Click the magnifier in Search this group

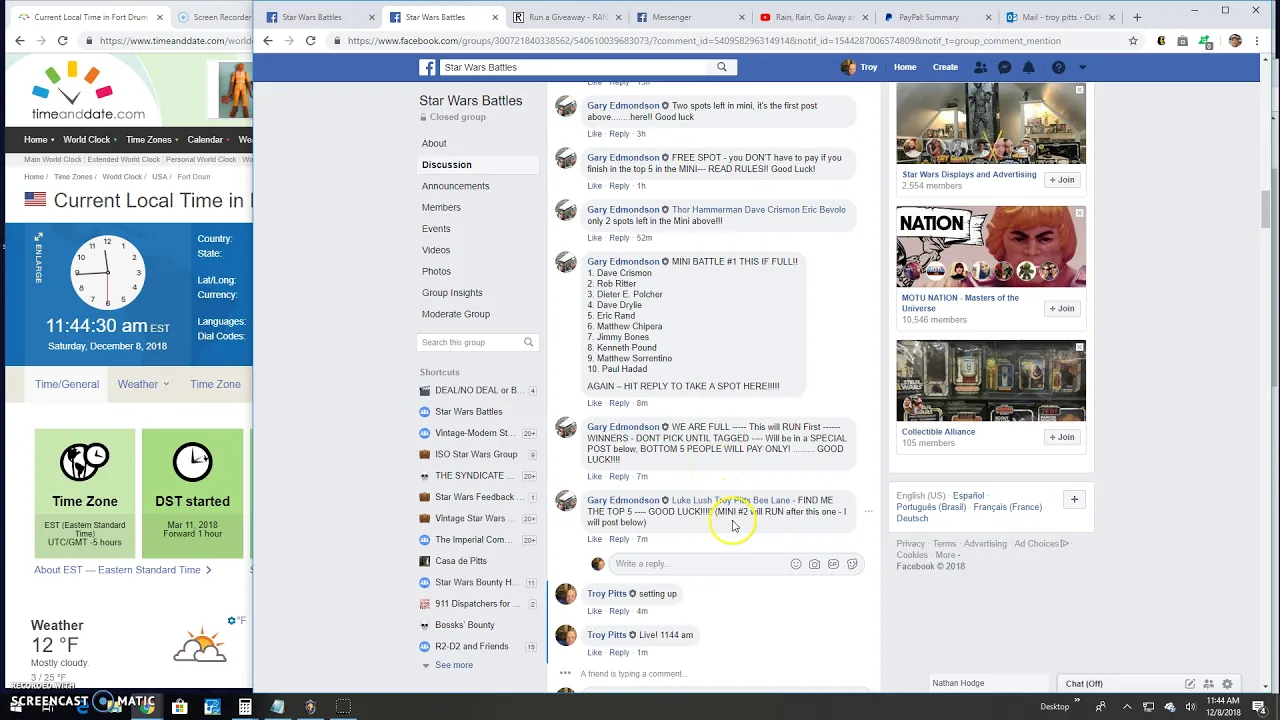[529, 342]
